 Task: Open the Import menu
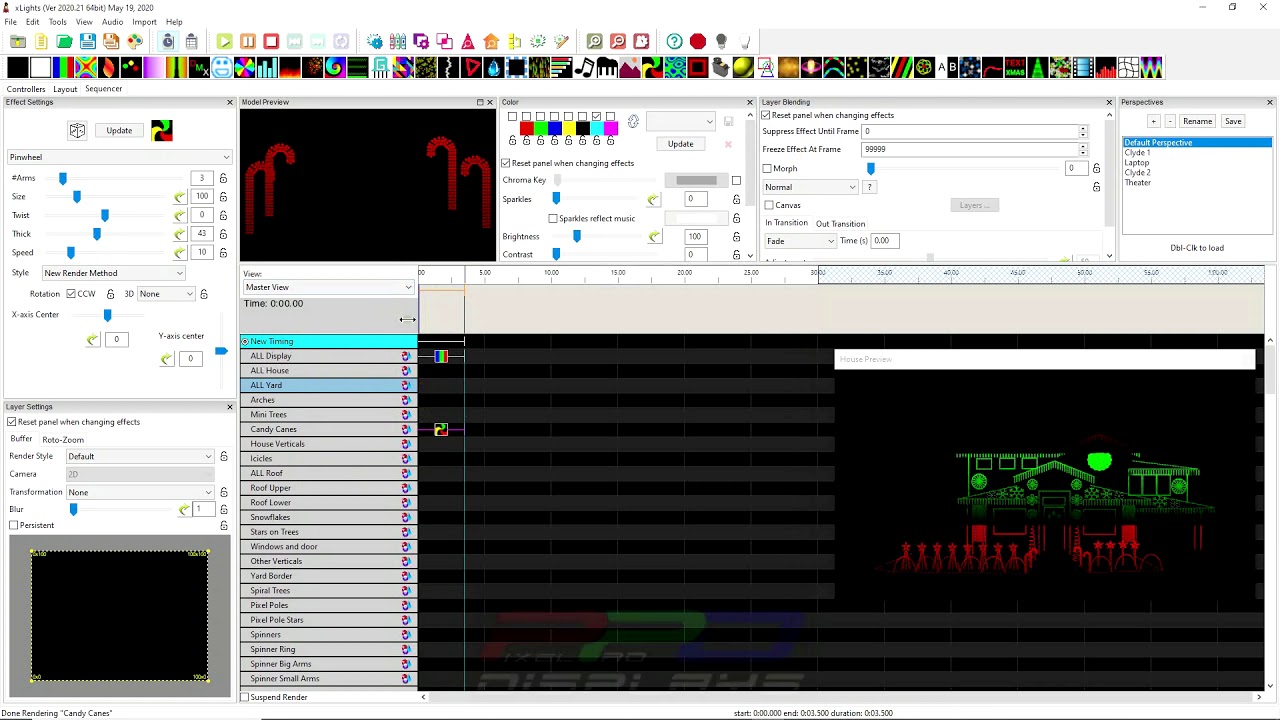tap(144, 22)
